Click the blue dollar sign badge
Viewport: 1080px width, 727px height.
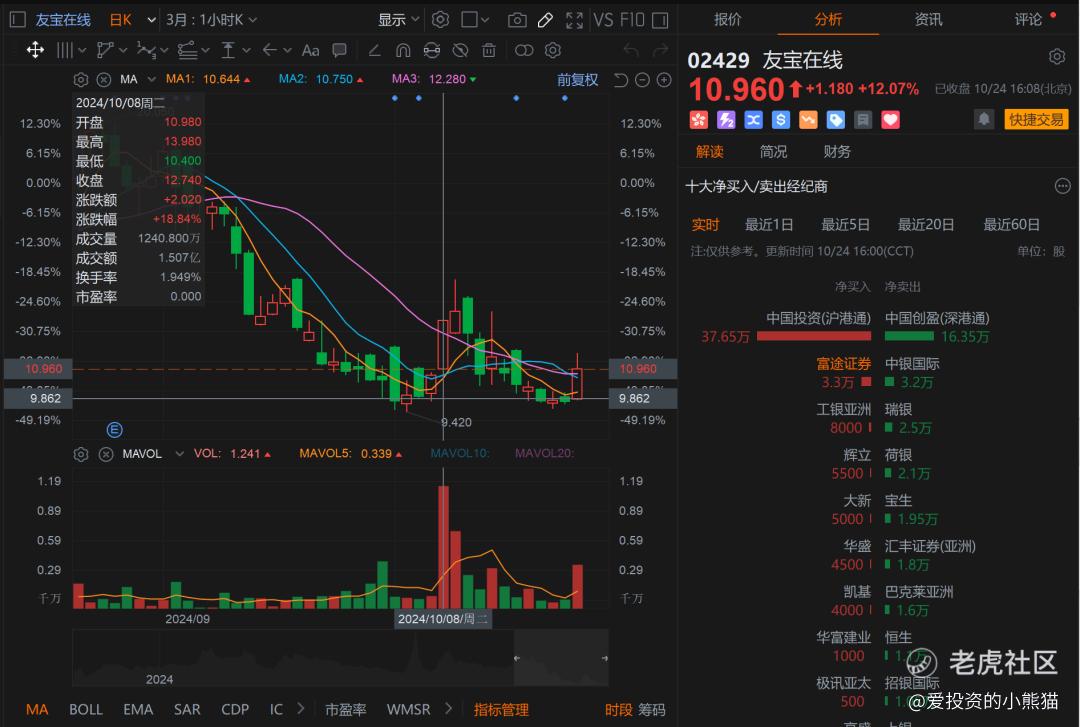pyautogui.click(x=780, y=120)
